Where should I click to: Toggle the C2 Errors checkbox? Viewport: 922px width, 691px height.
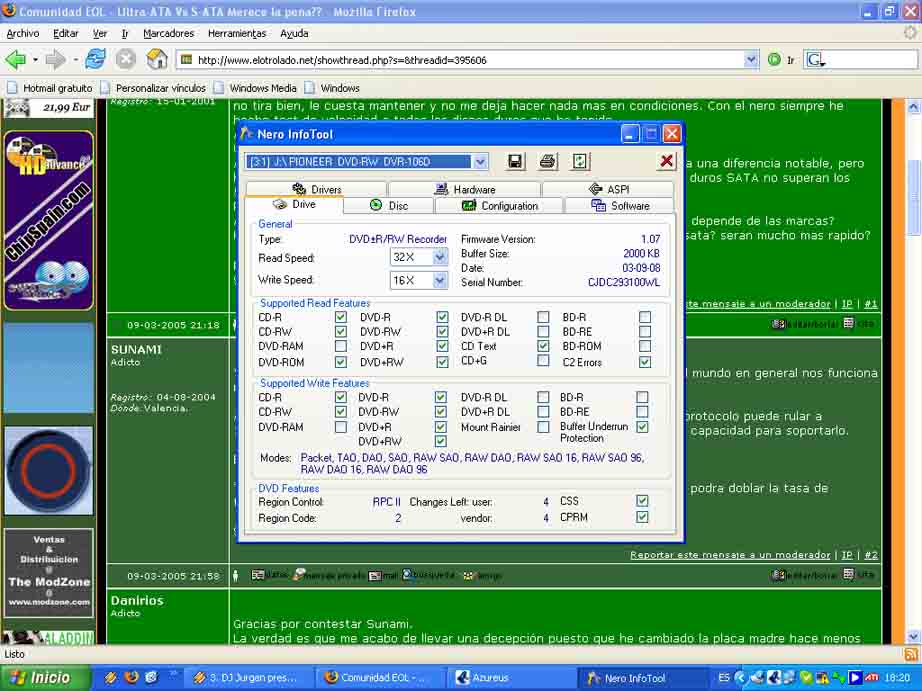[645, 362]
